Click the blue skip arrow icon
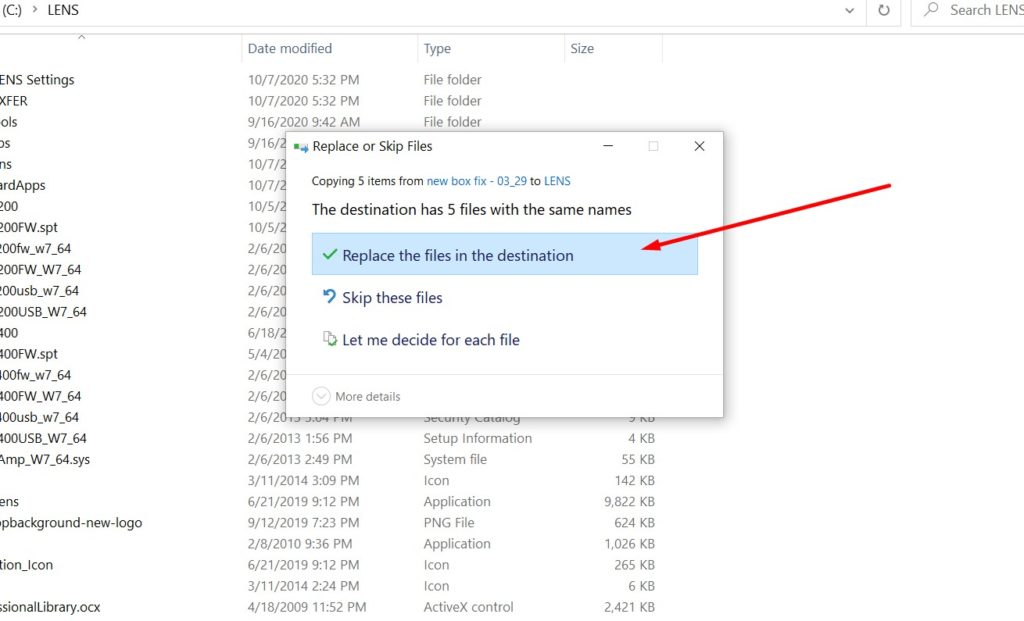The image size is (1024, 621). 328,297
